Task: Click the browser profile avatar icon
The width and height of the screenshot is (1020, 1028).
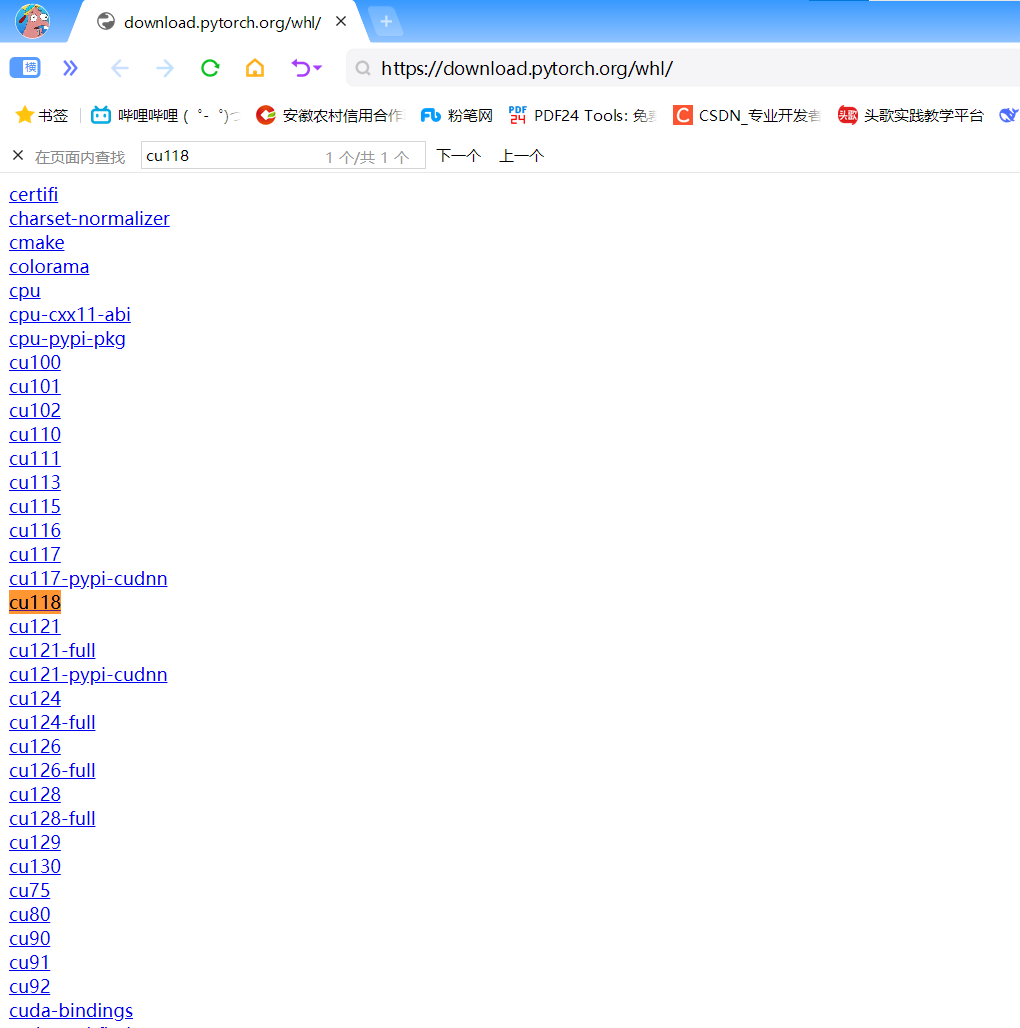Action: [x=33, y=20]
